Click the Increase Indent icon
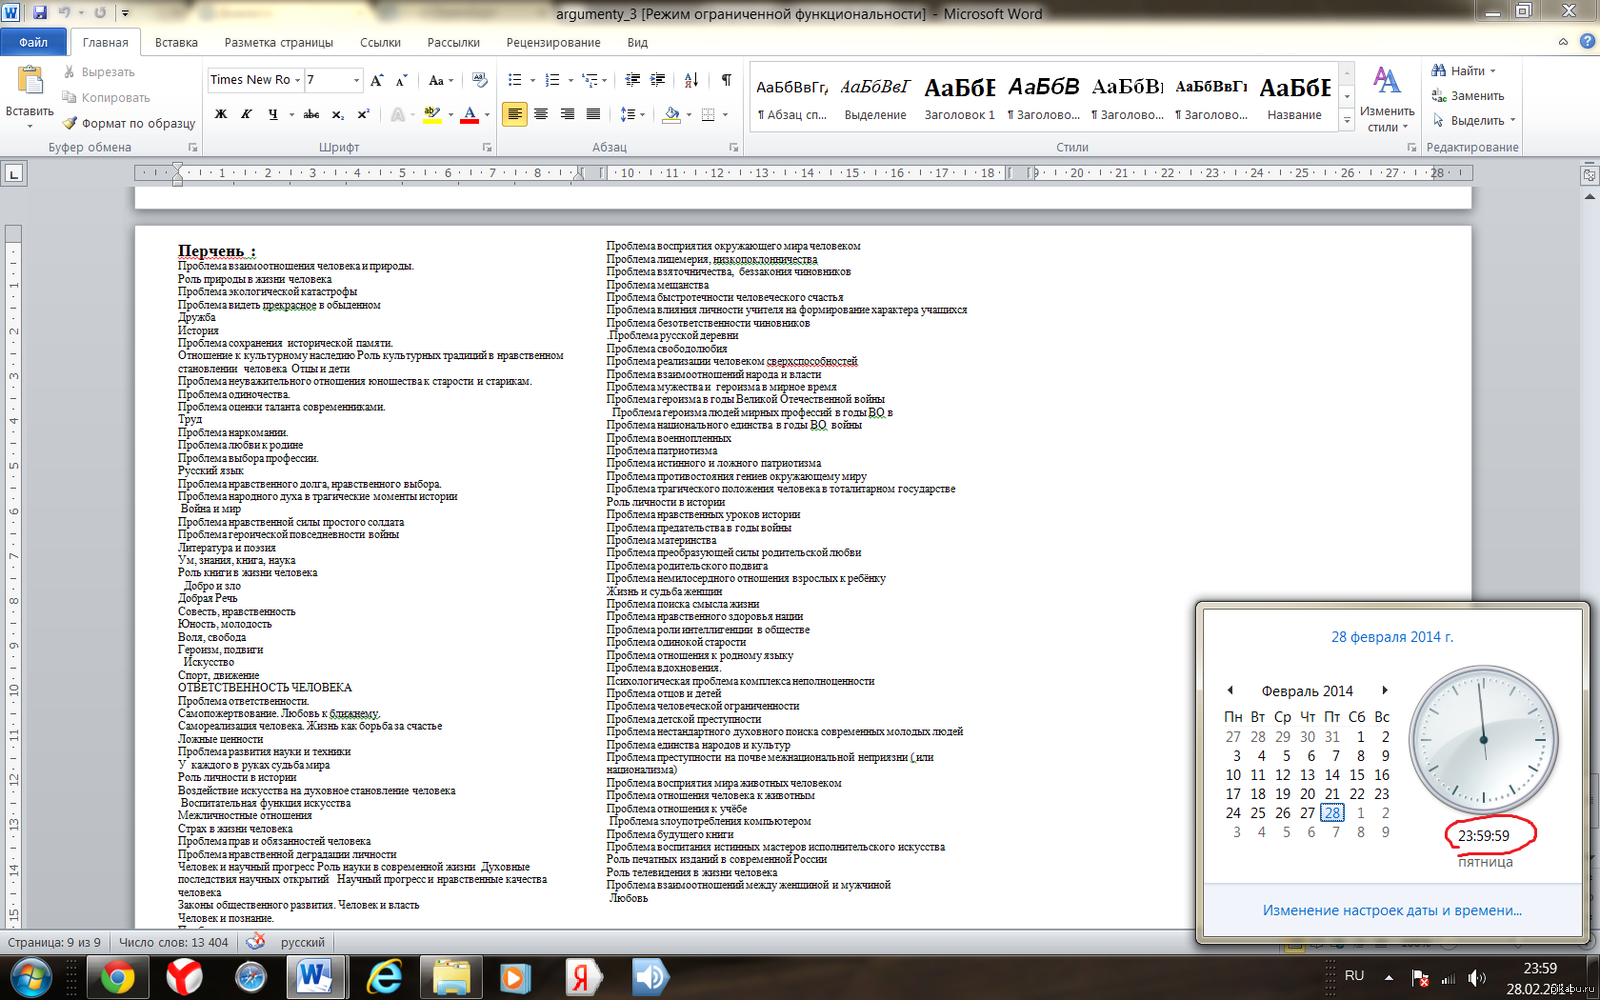 pyautogui.click(x=657, y=80)
